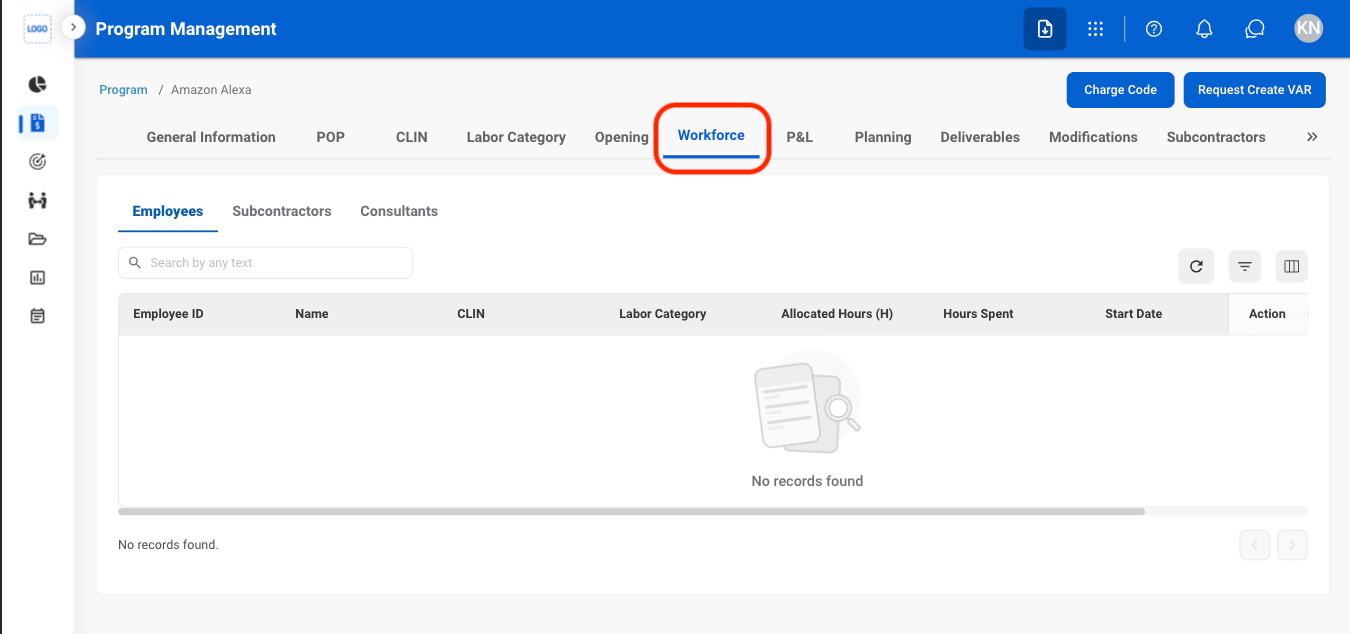1350x634 pixels.
Task: Click the Action column header
Action: pyautogui.click(x=1267, y=314)
